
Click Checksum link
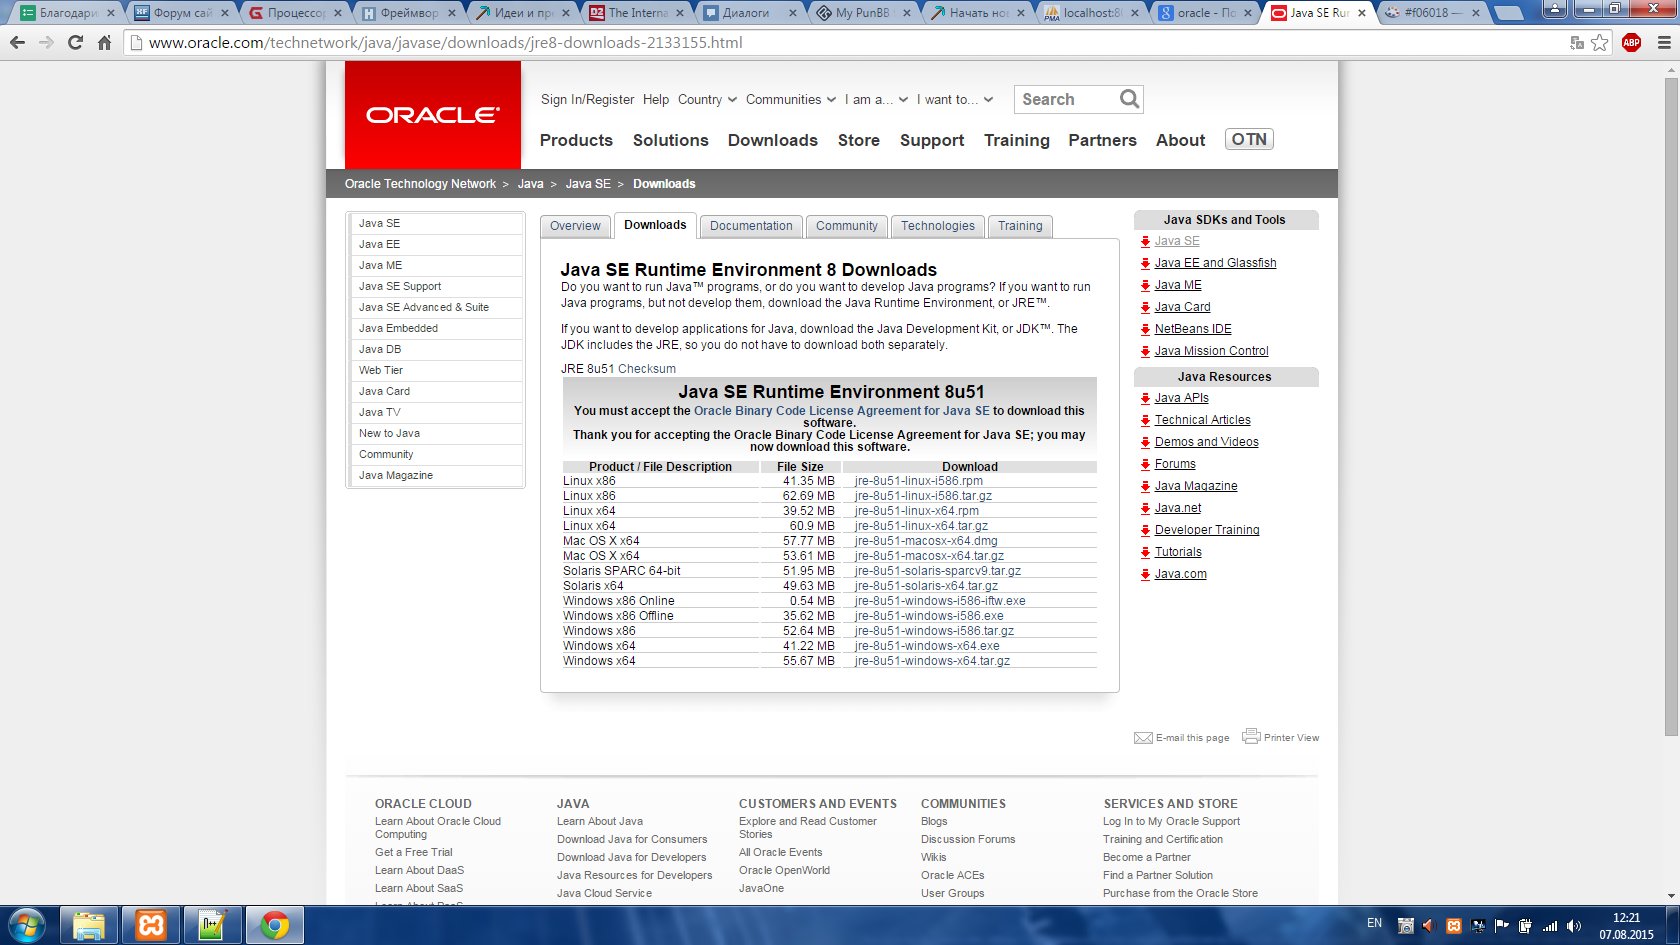pos(647,369)
